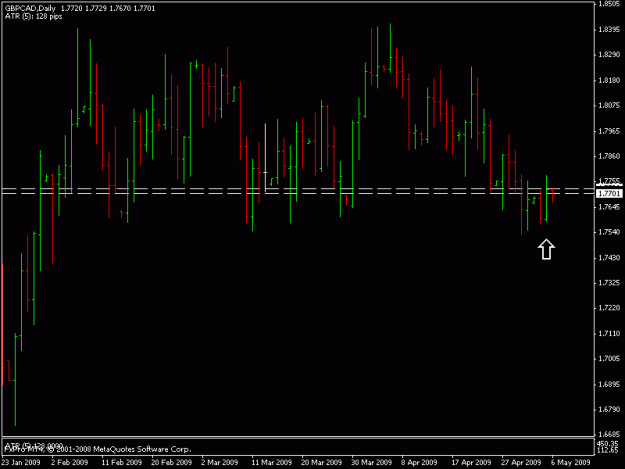Screen dimensions: 625x469
Task: Click the GBPCAD,Daily chart title
Action: [x=30, y=8]
